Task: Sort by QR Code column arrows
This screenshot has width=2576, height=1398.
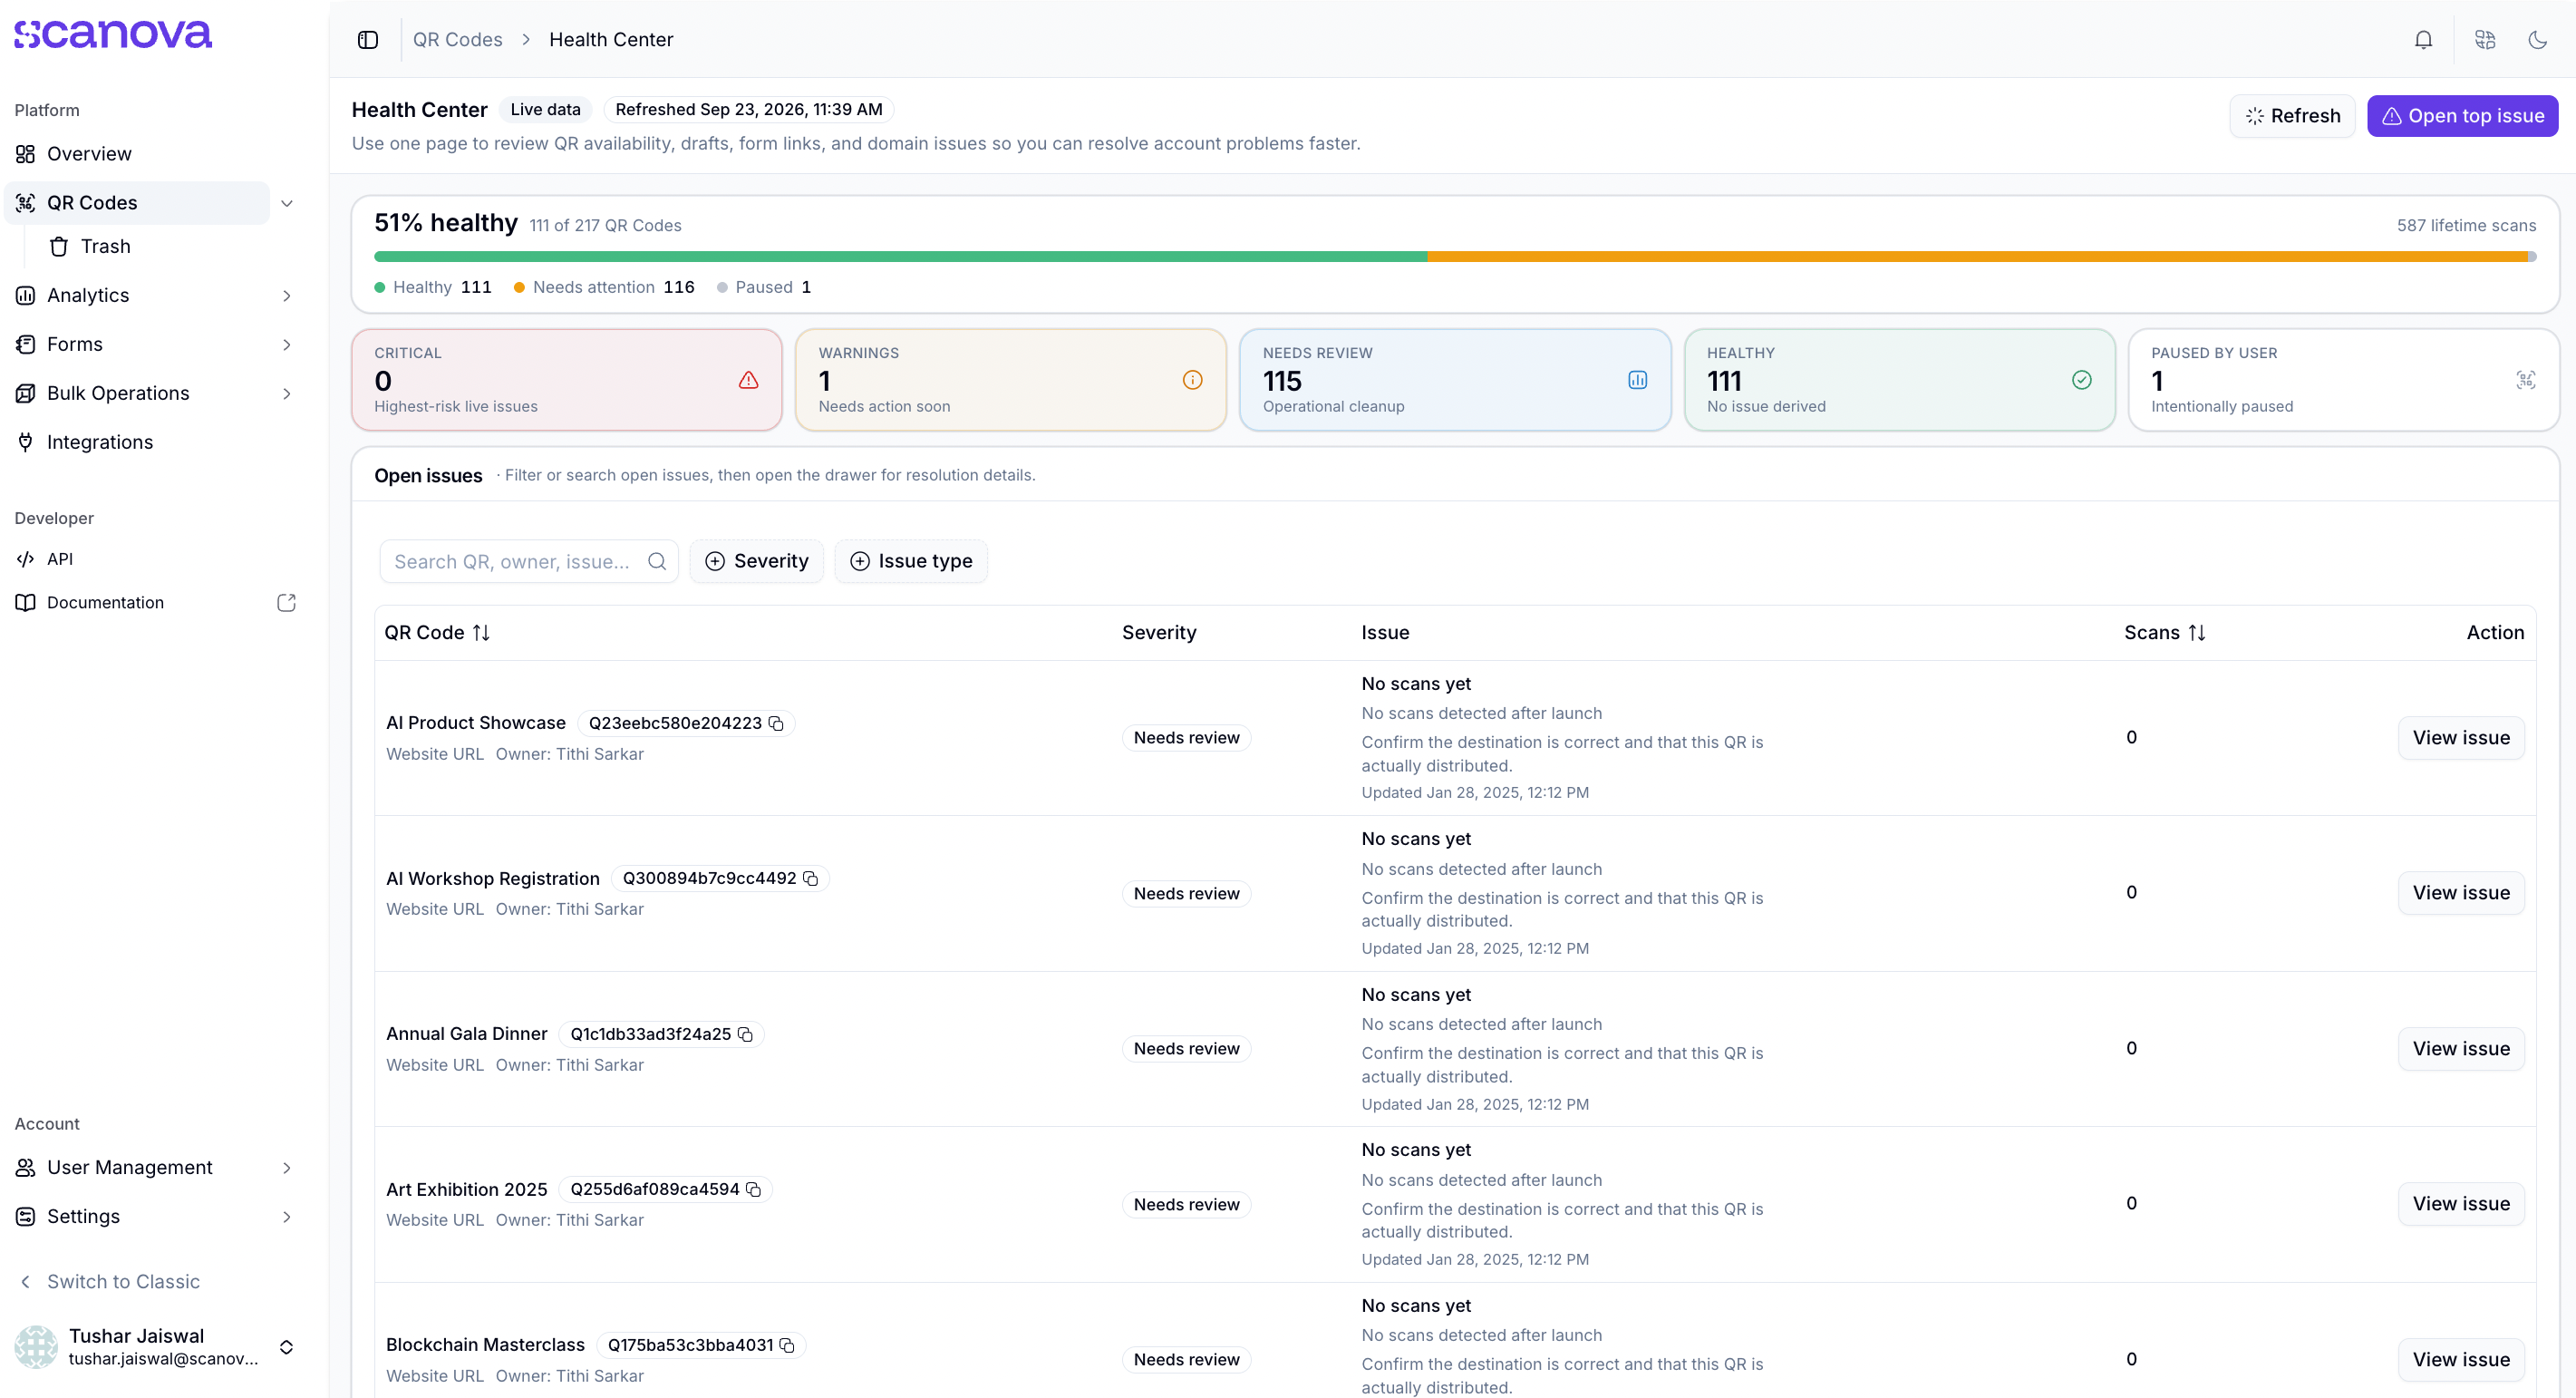Action: coord(481,633)
